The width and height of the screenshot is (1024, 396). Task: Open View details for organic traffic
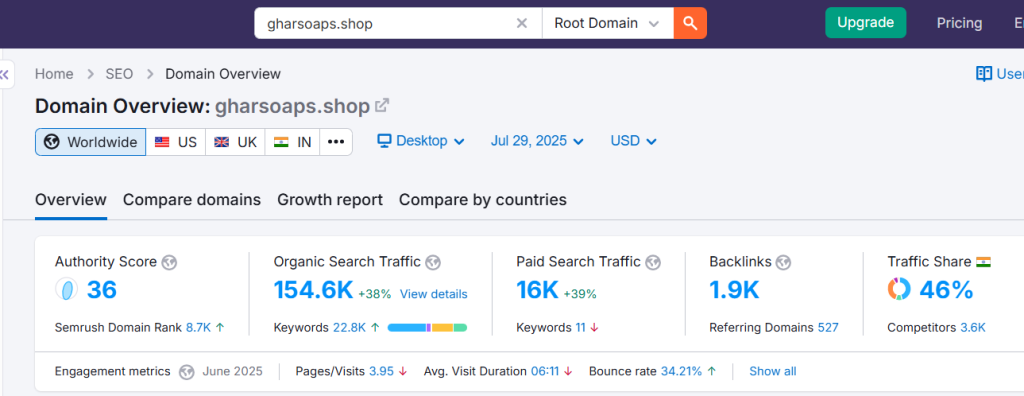[434, 294]
